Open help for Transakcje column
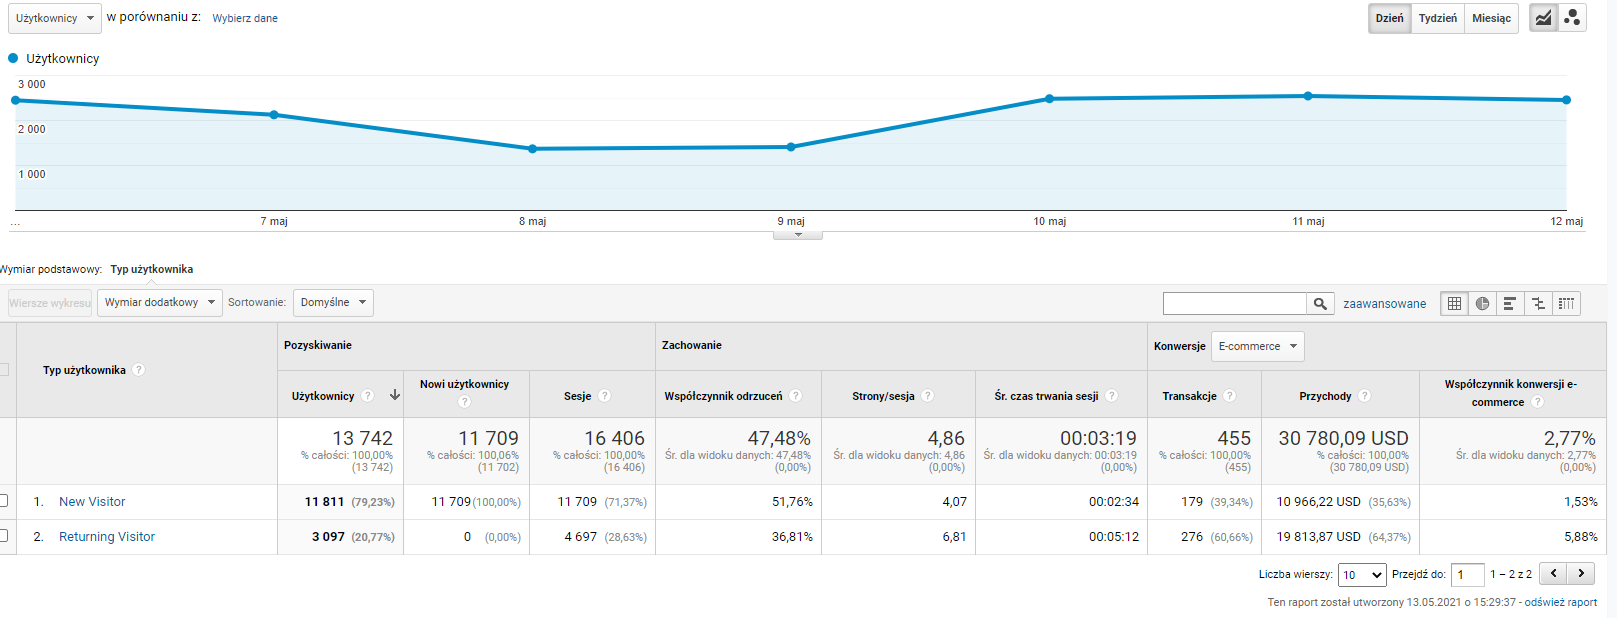The image size is (1617, 618). [1230, 396]
